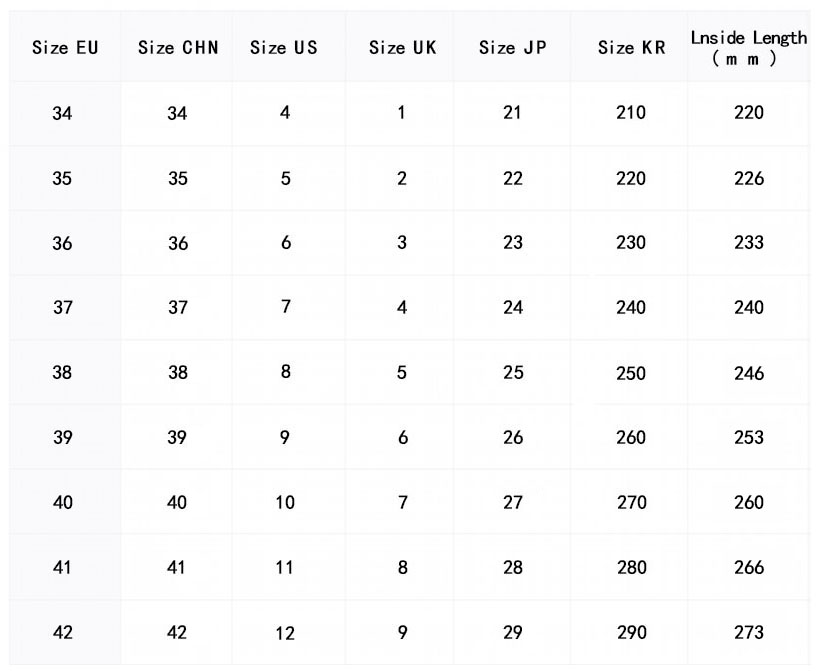This screenshot has height=671, width=820.
Task: Click the Inside Length (mm) header
Action: [748, 47]
